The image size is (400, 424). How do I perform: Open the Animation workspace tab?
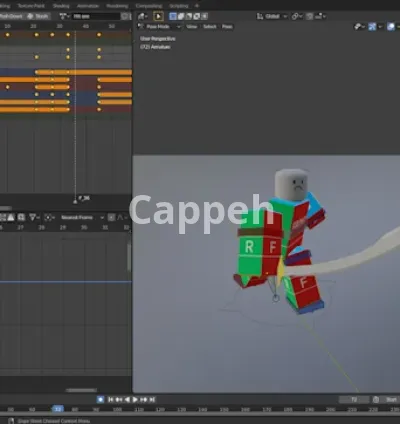[x=88, y=6]
